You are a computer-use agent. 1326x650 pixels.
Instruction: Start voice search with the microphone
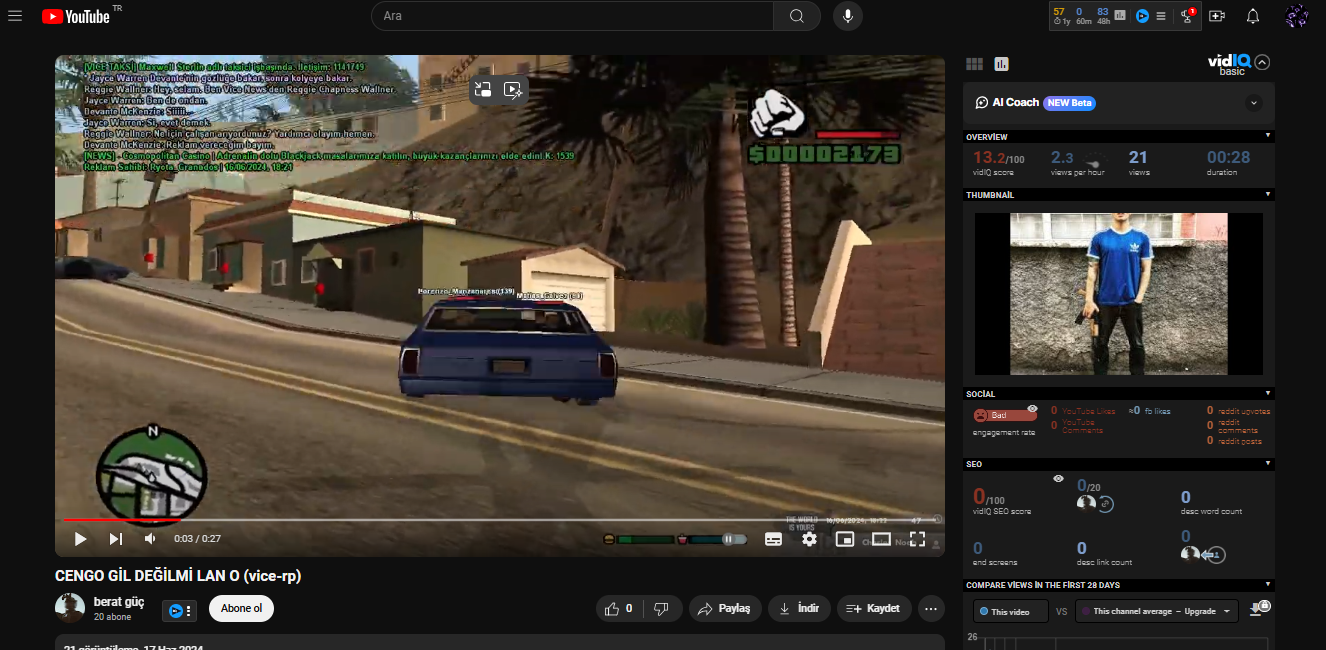click(x=848, y=16)
